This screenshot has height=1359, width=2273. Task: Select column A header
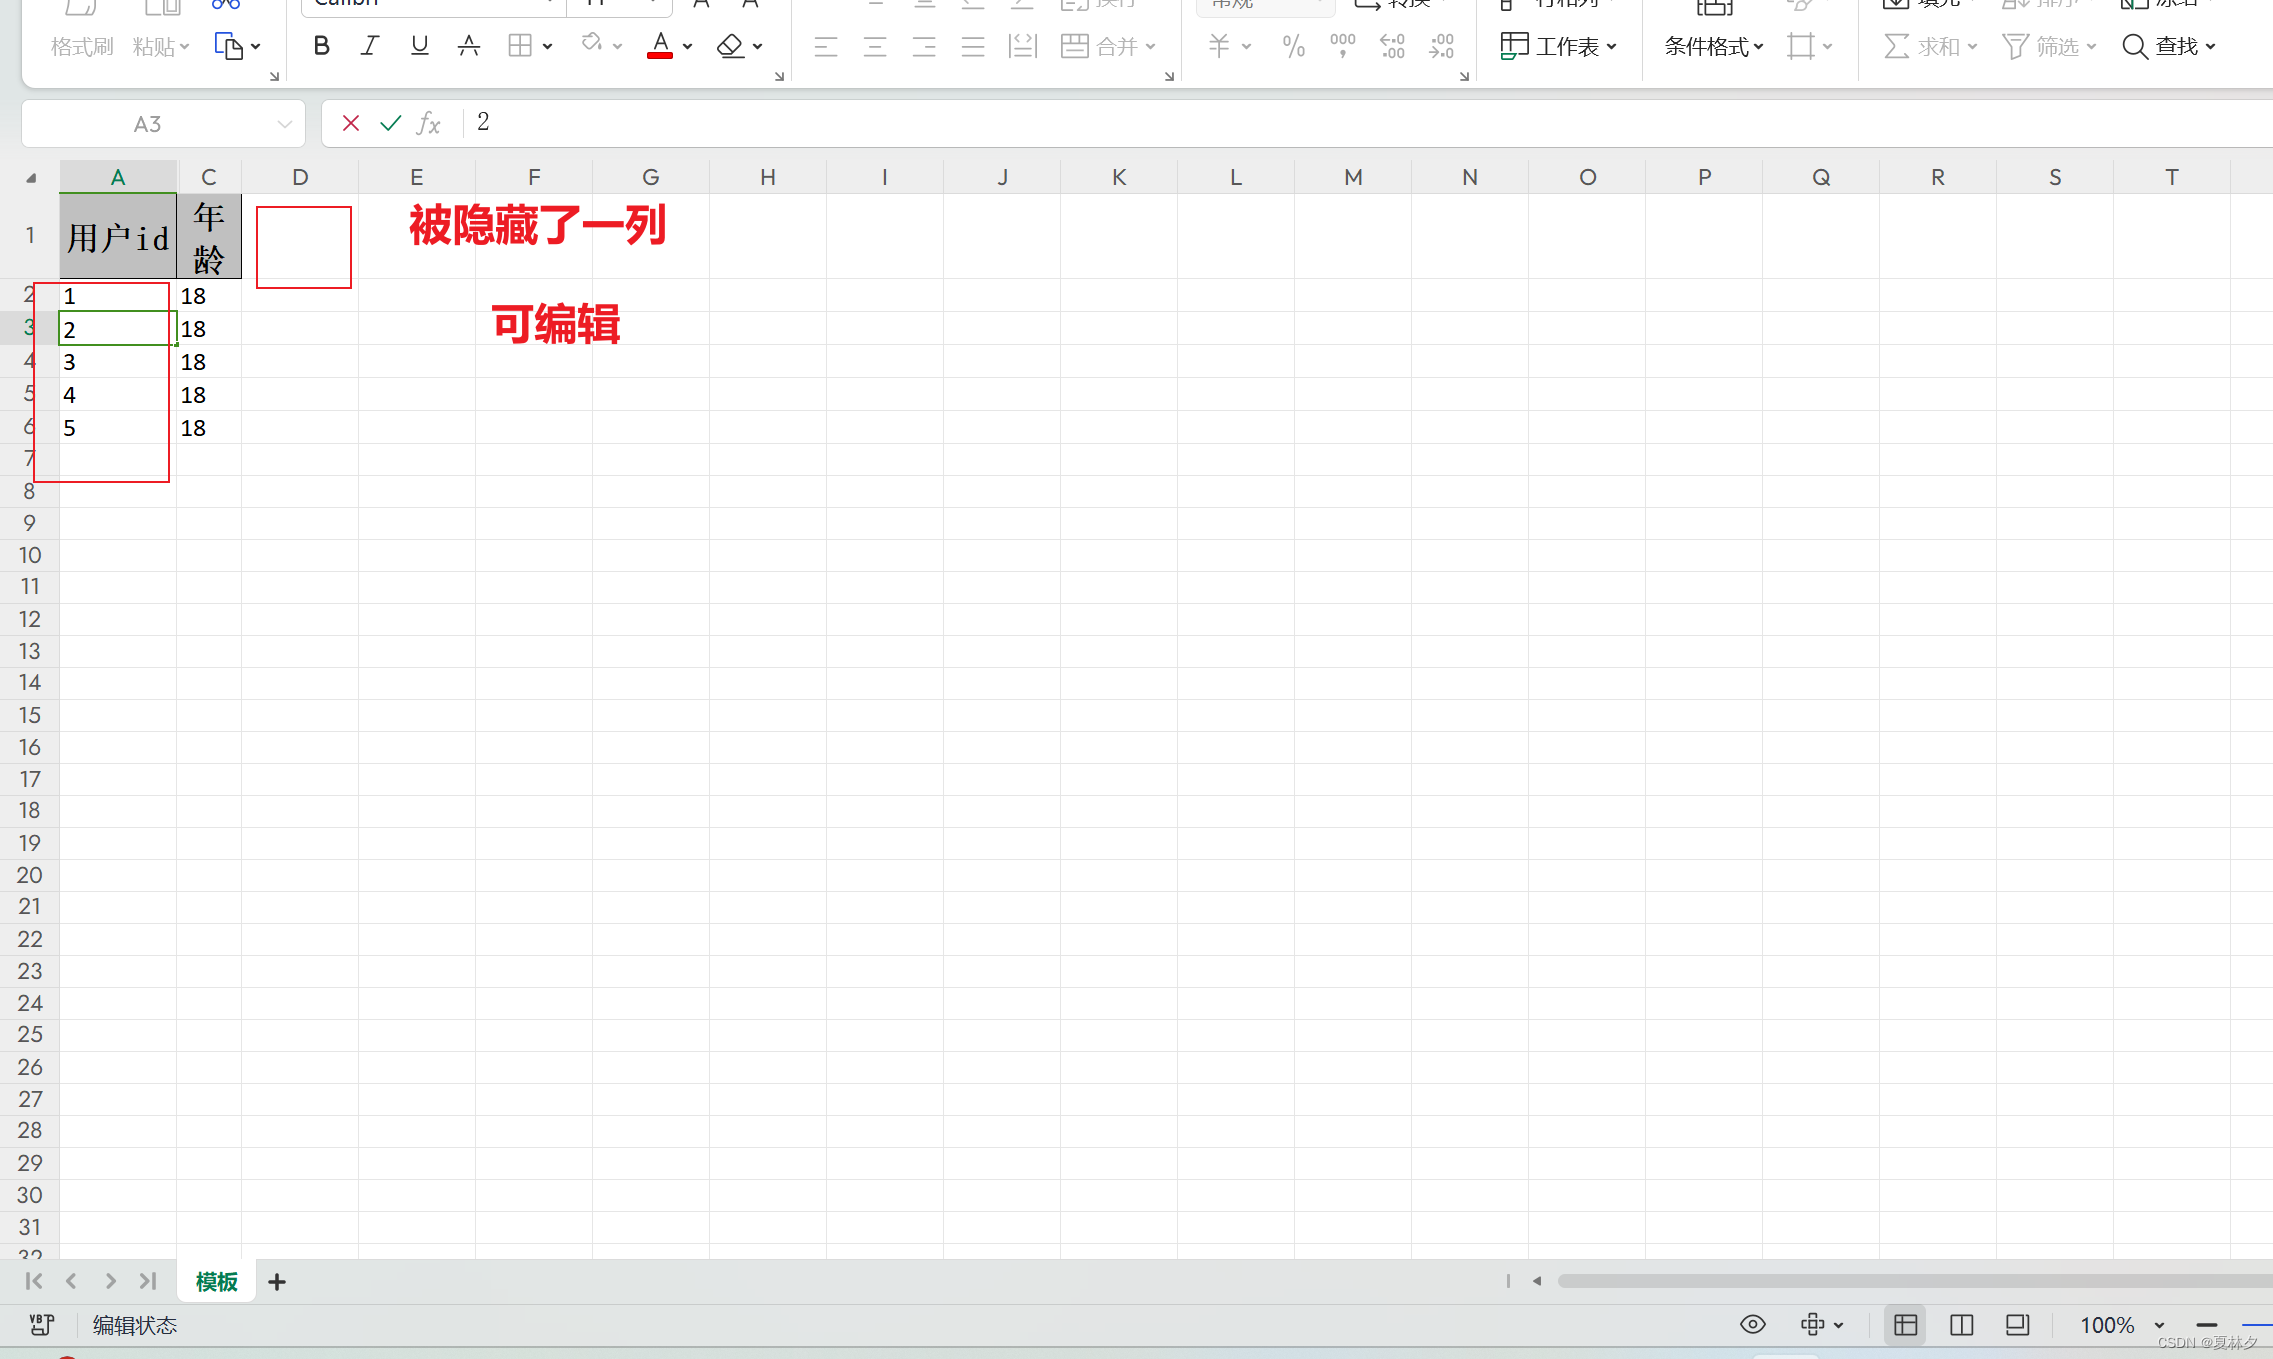point(118,177)
